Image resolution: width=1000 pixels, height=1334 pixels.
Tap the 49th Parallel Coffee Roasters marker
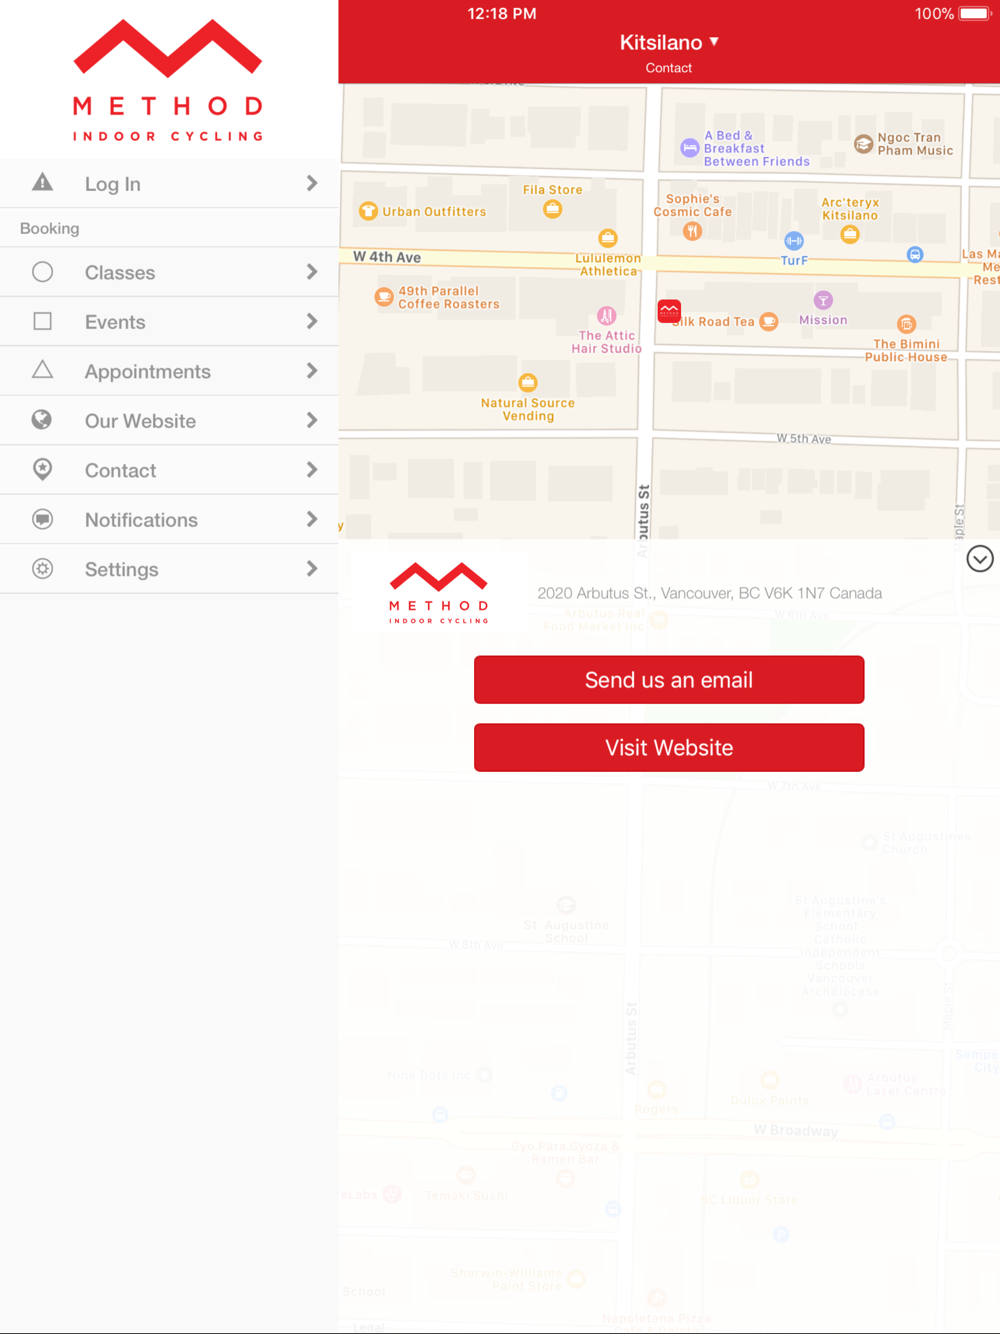click(x=383, y=297)
